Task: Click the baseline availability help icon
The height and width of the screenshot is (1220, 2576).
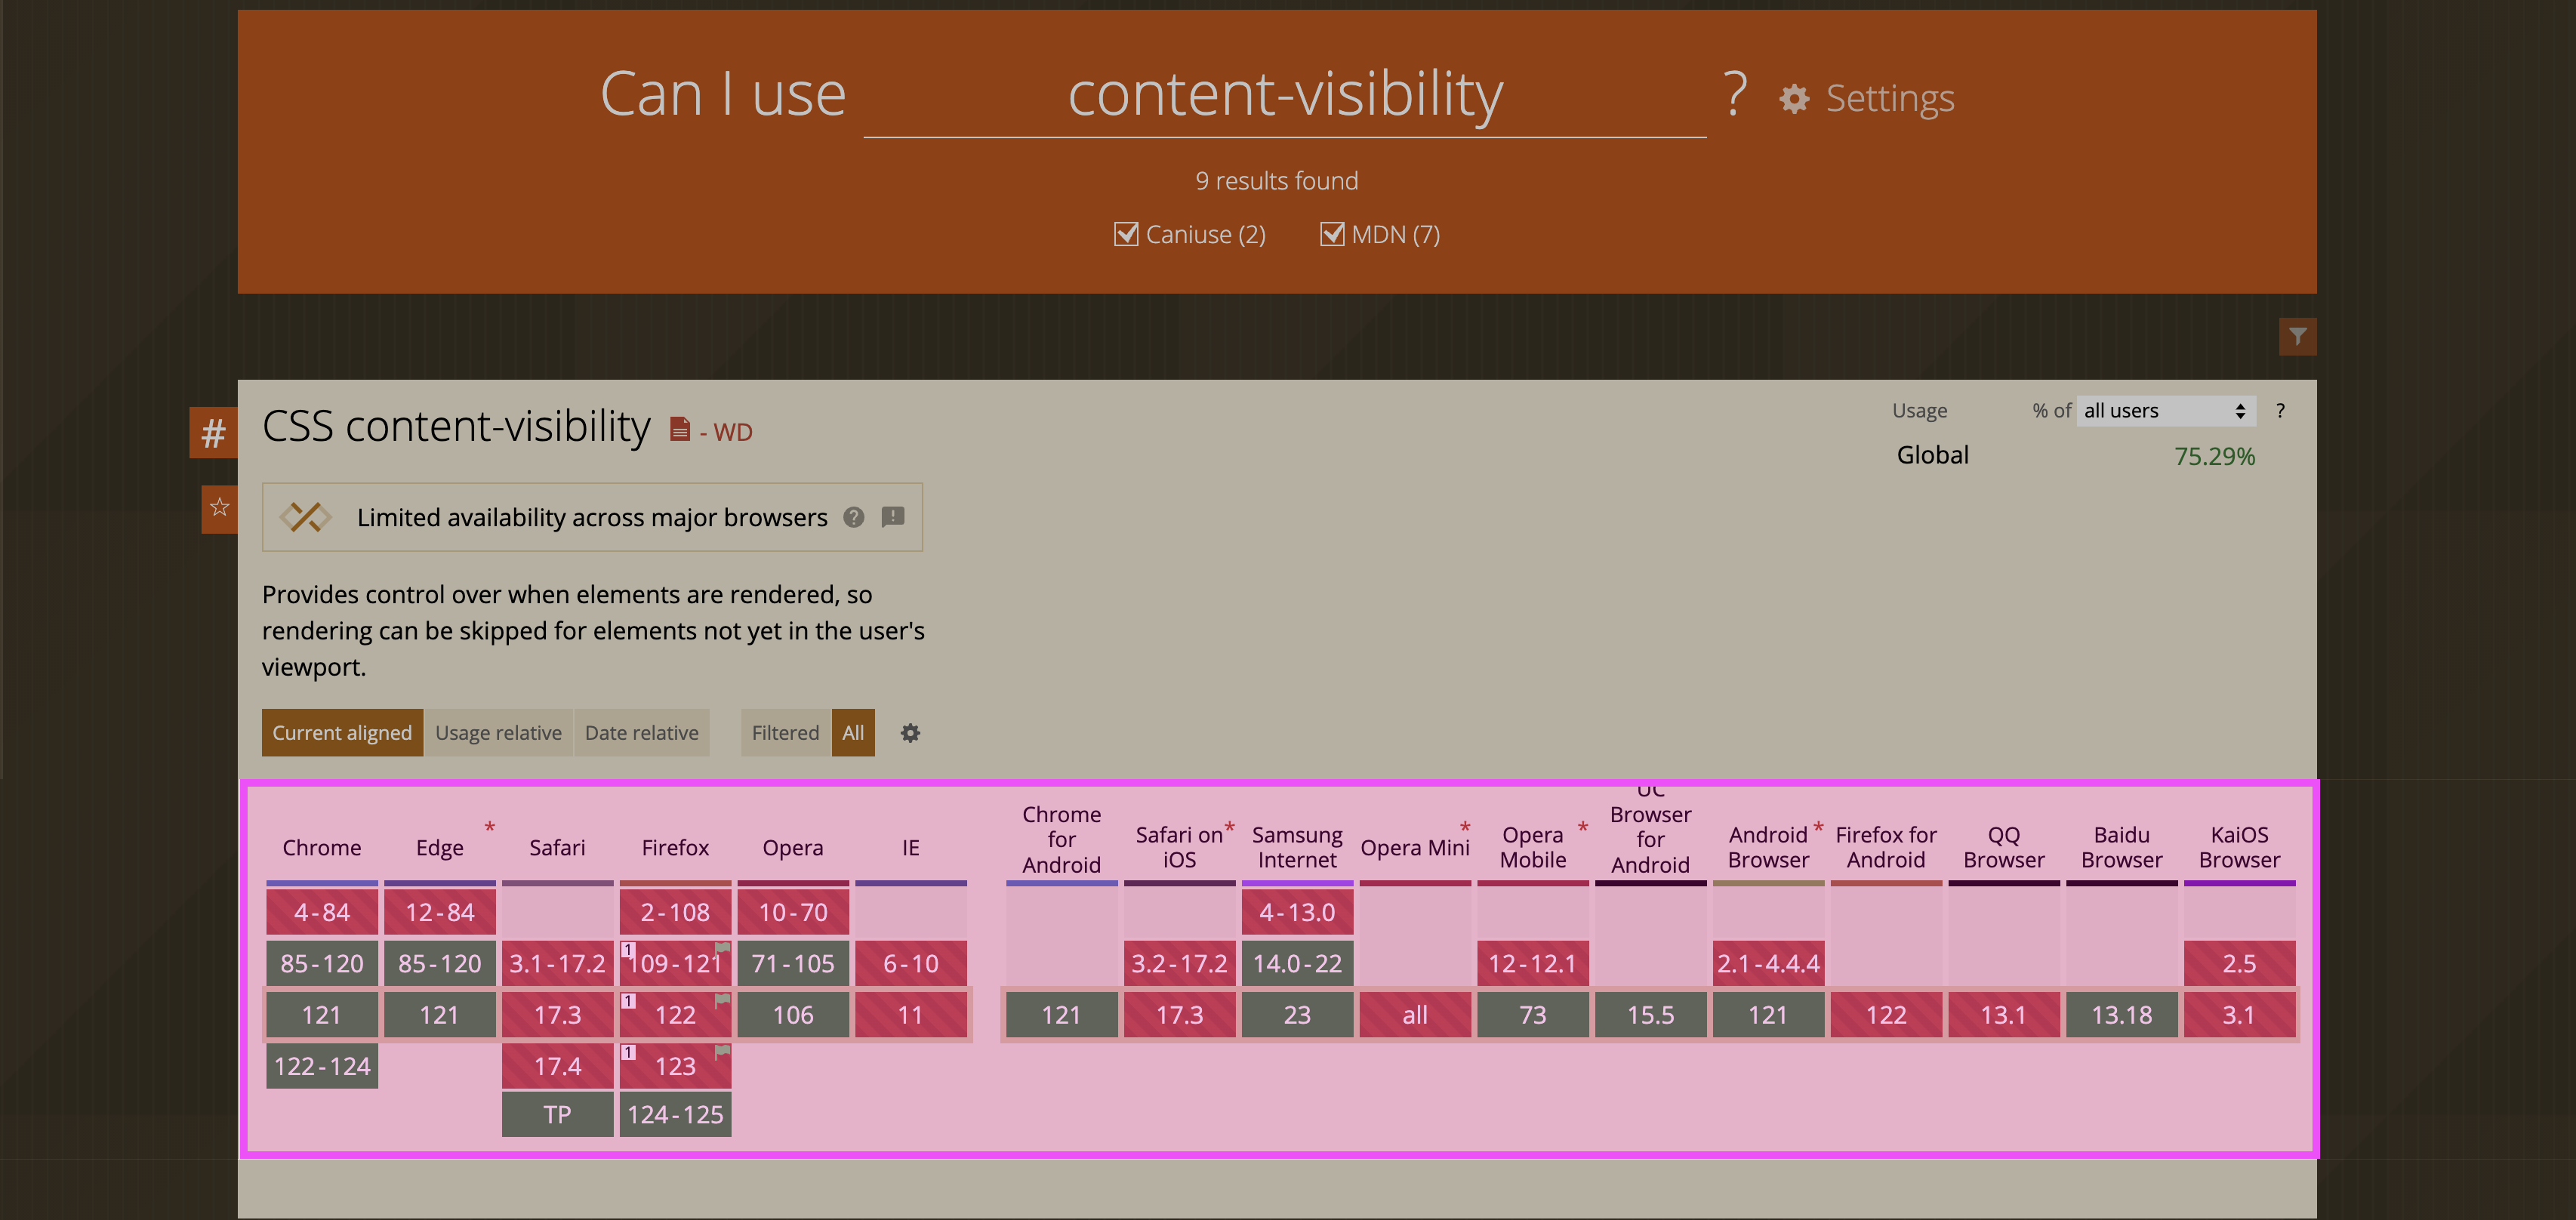Action: tap(853, 517)
